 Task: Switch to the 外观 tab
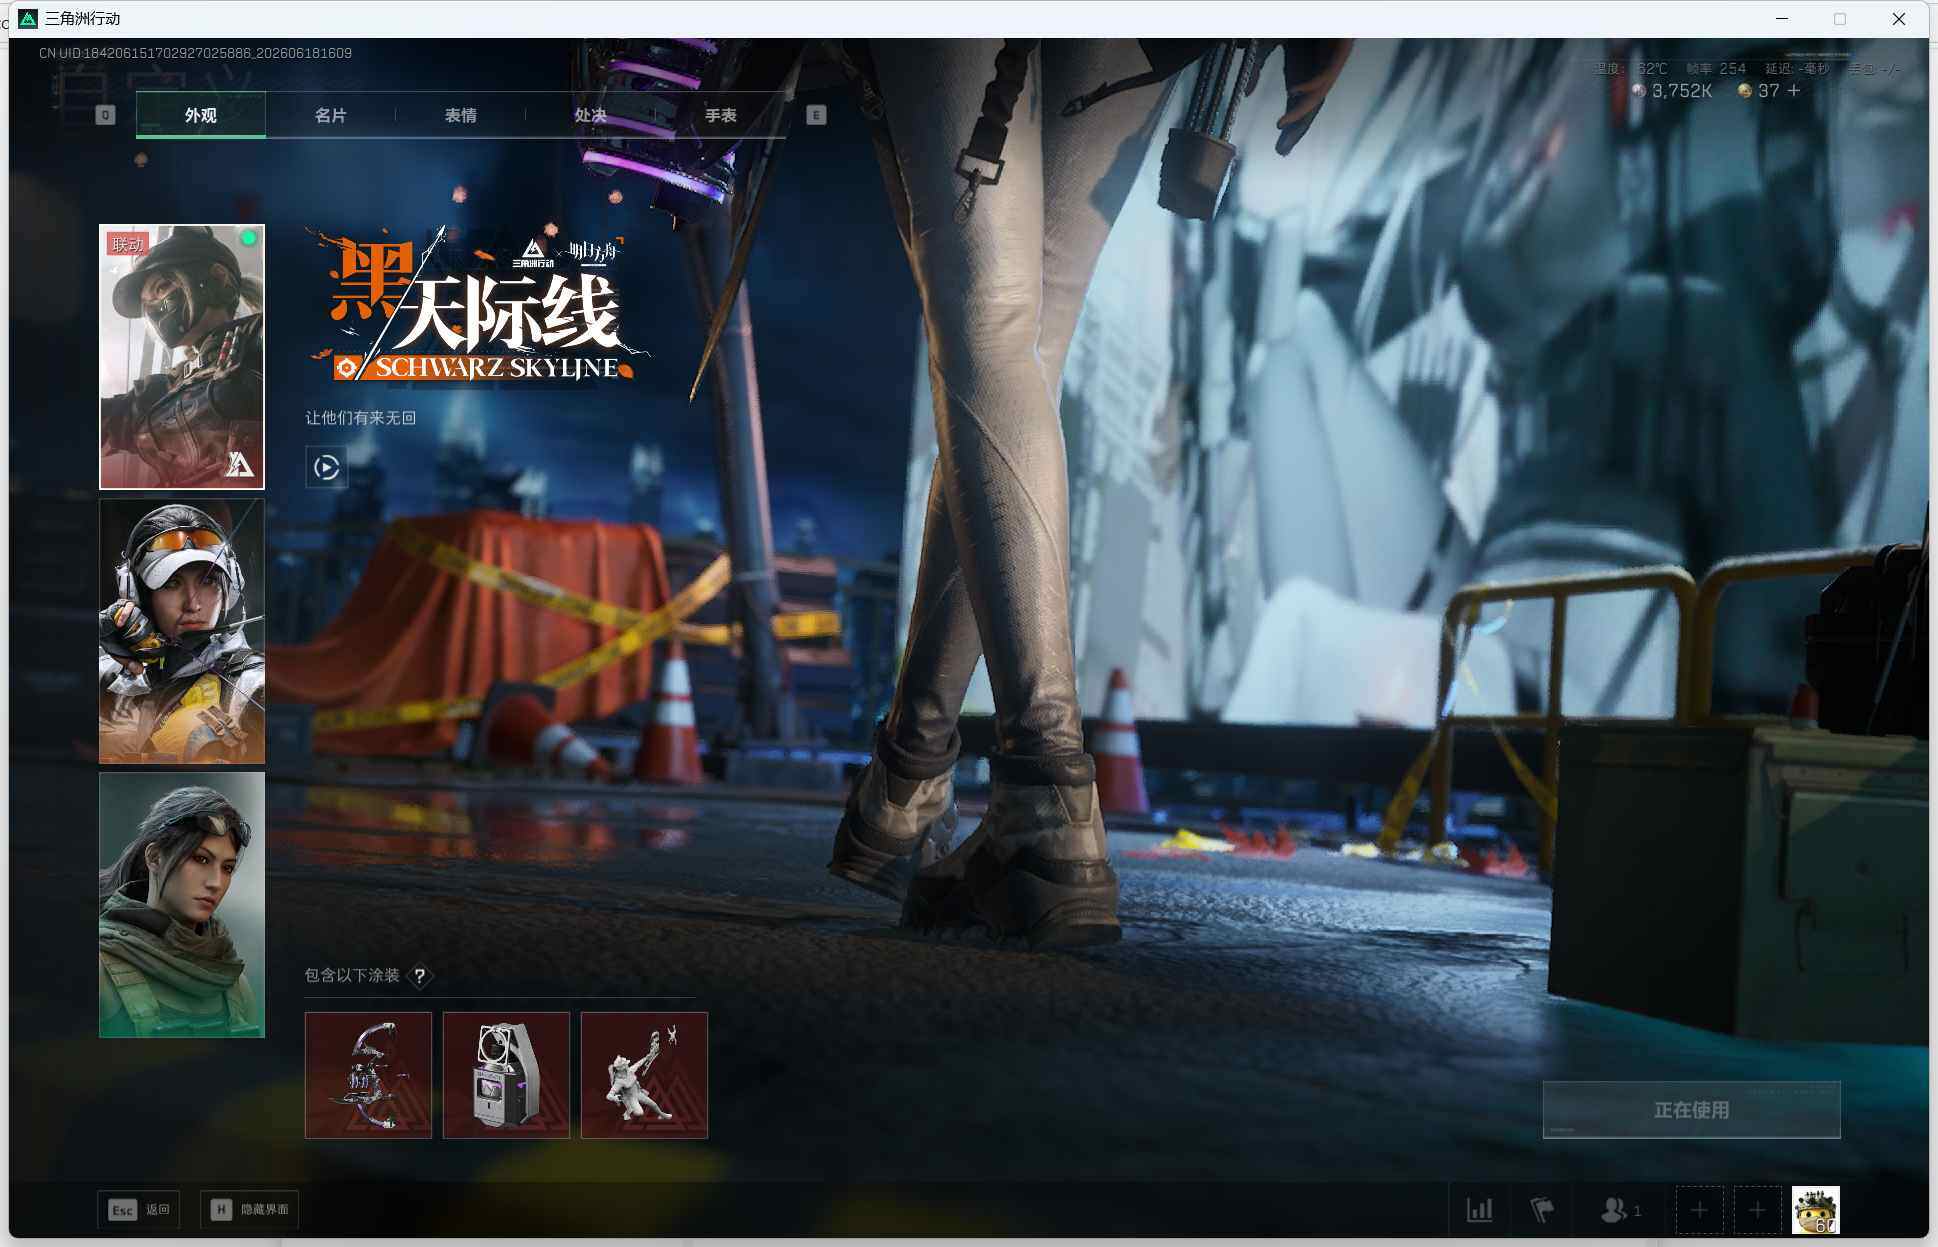tap(200, 115)
